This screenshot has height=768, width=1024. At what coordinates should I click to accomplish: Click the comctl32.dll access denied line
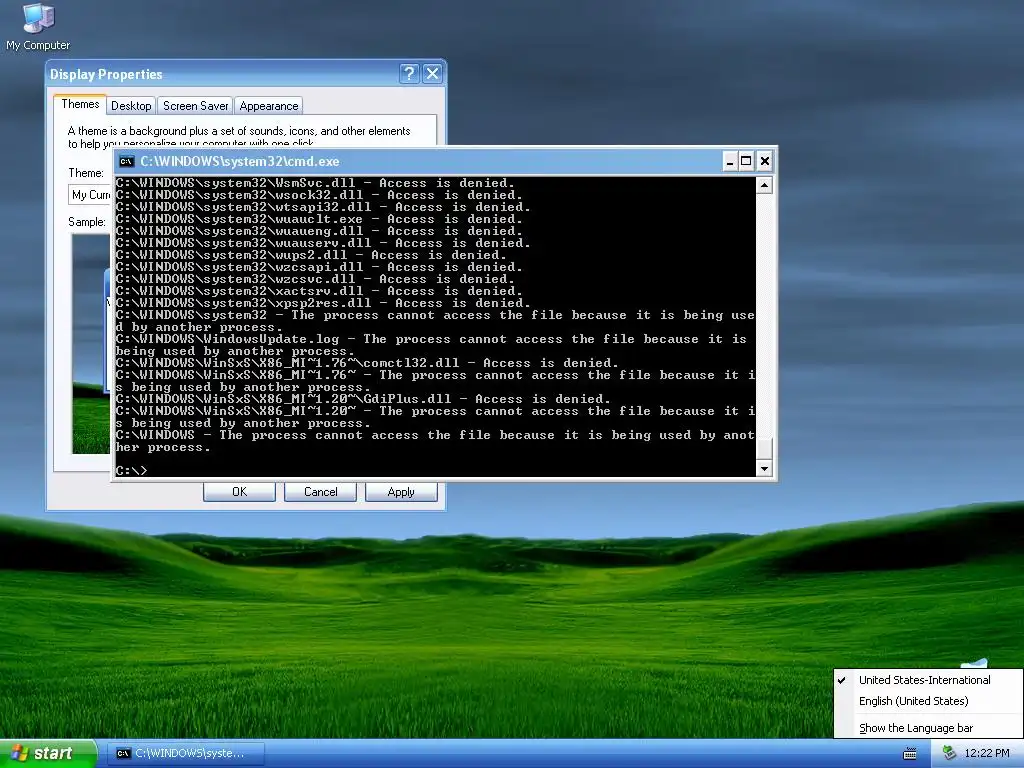pos(367,363)
